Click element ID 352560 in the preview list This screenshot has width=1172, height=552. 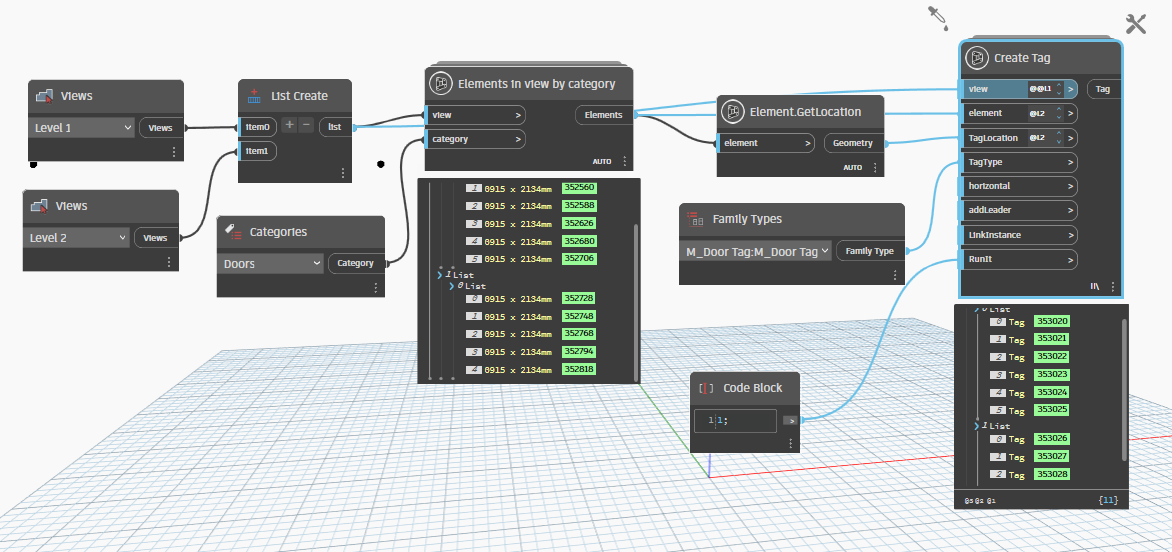click(579, 188)
